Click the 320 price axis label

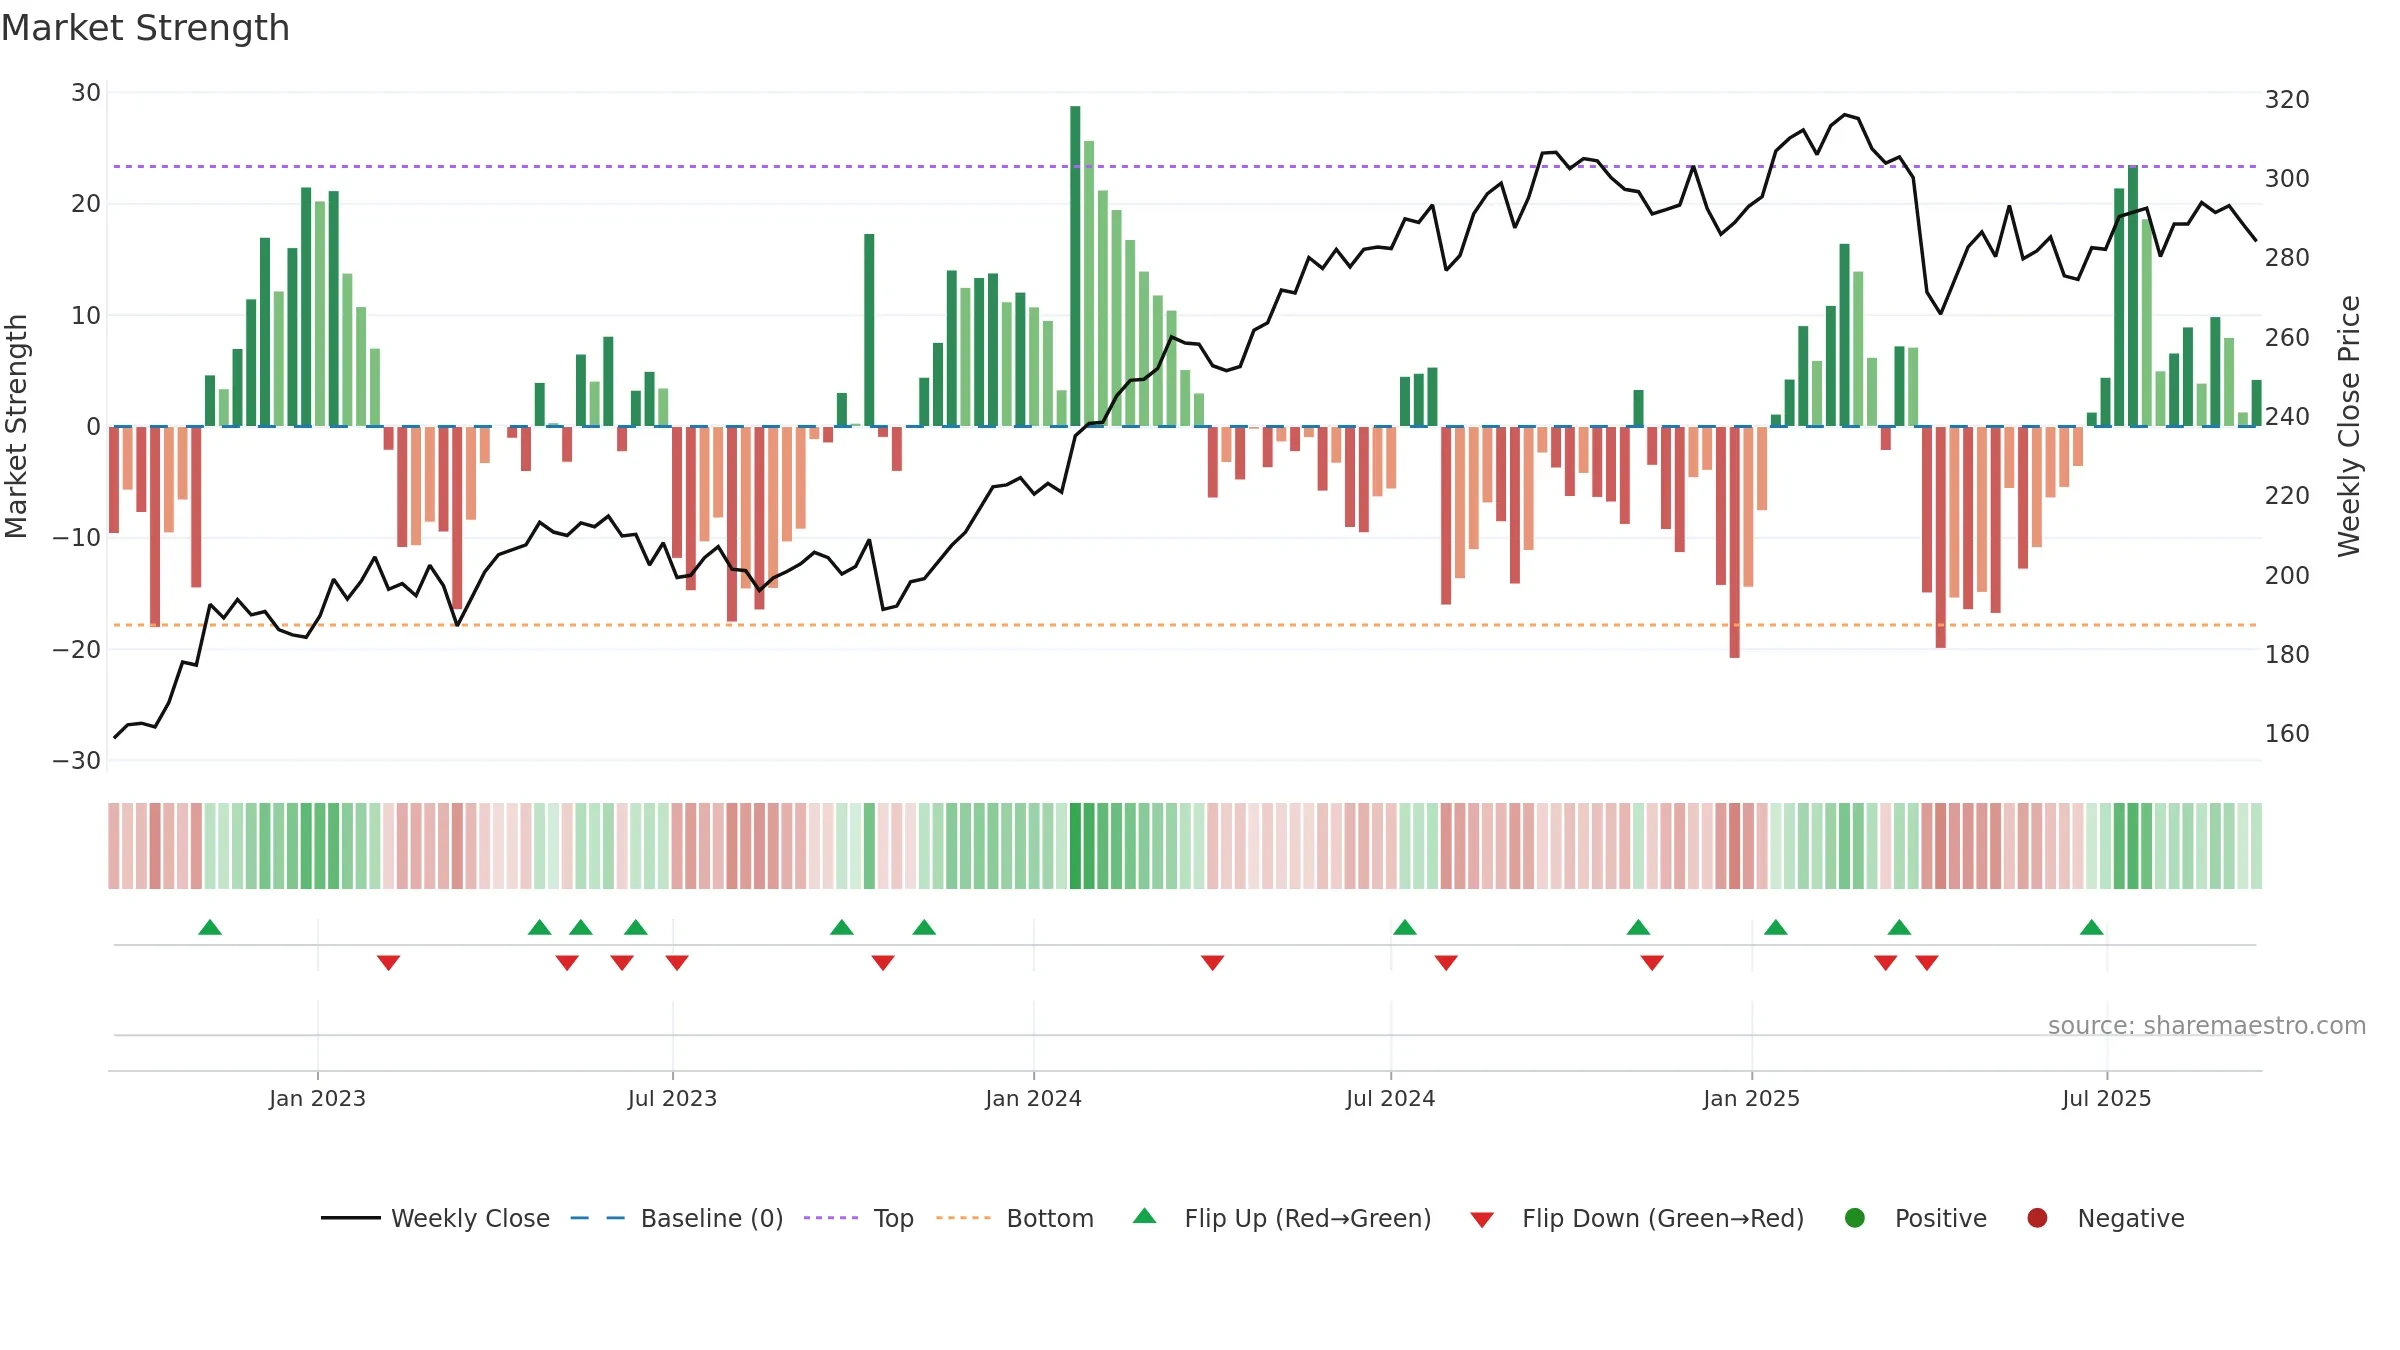pyautogui.click(x=2287, y=99)
